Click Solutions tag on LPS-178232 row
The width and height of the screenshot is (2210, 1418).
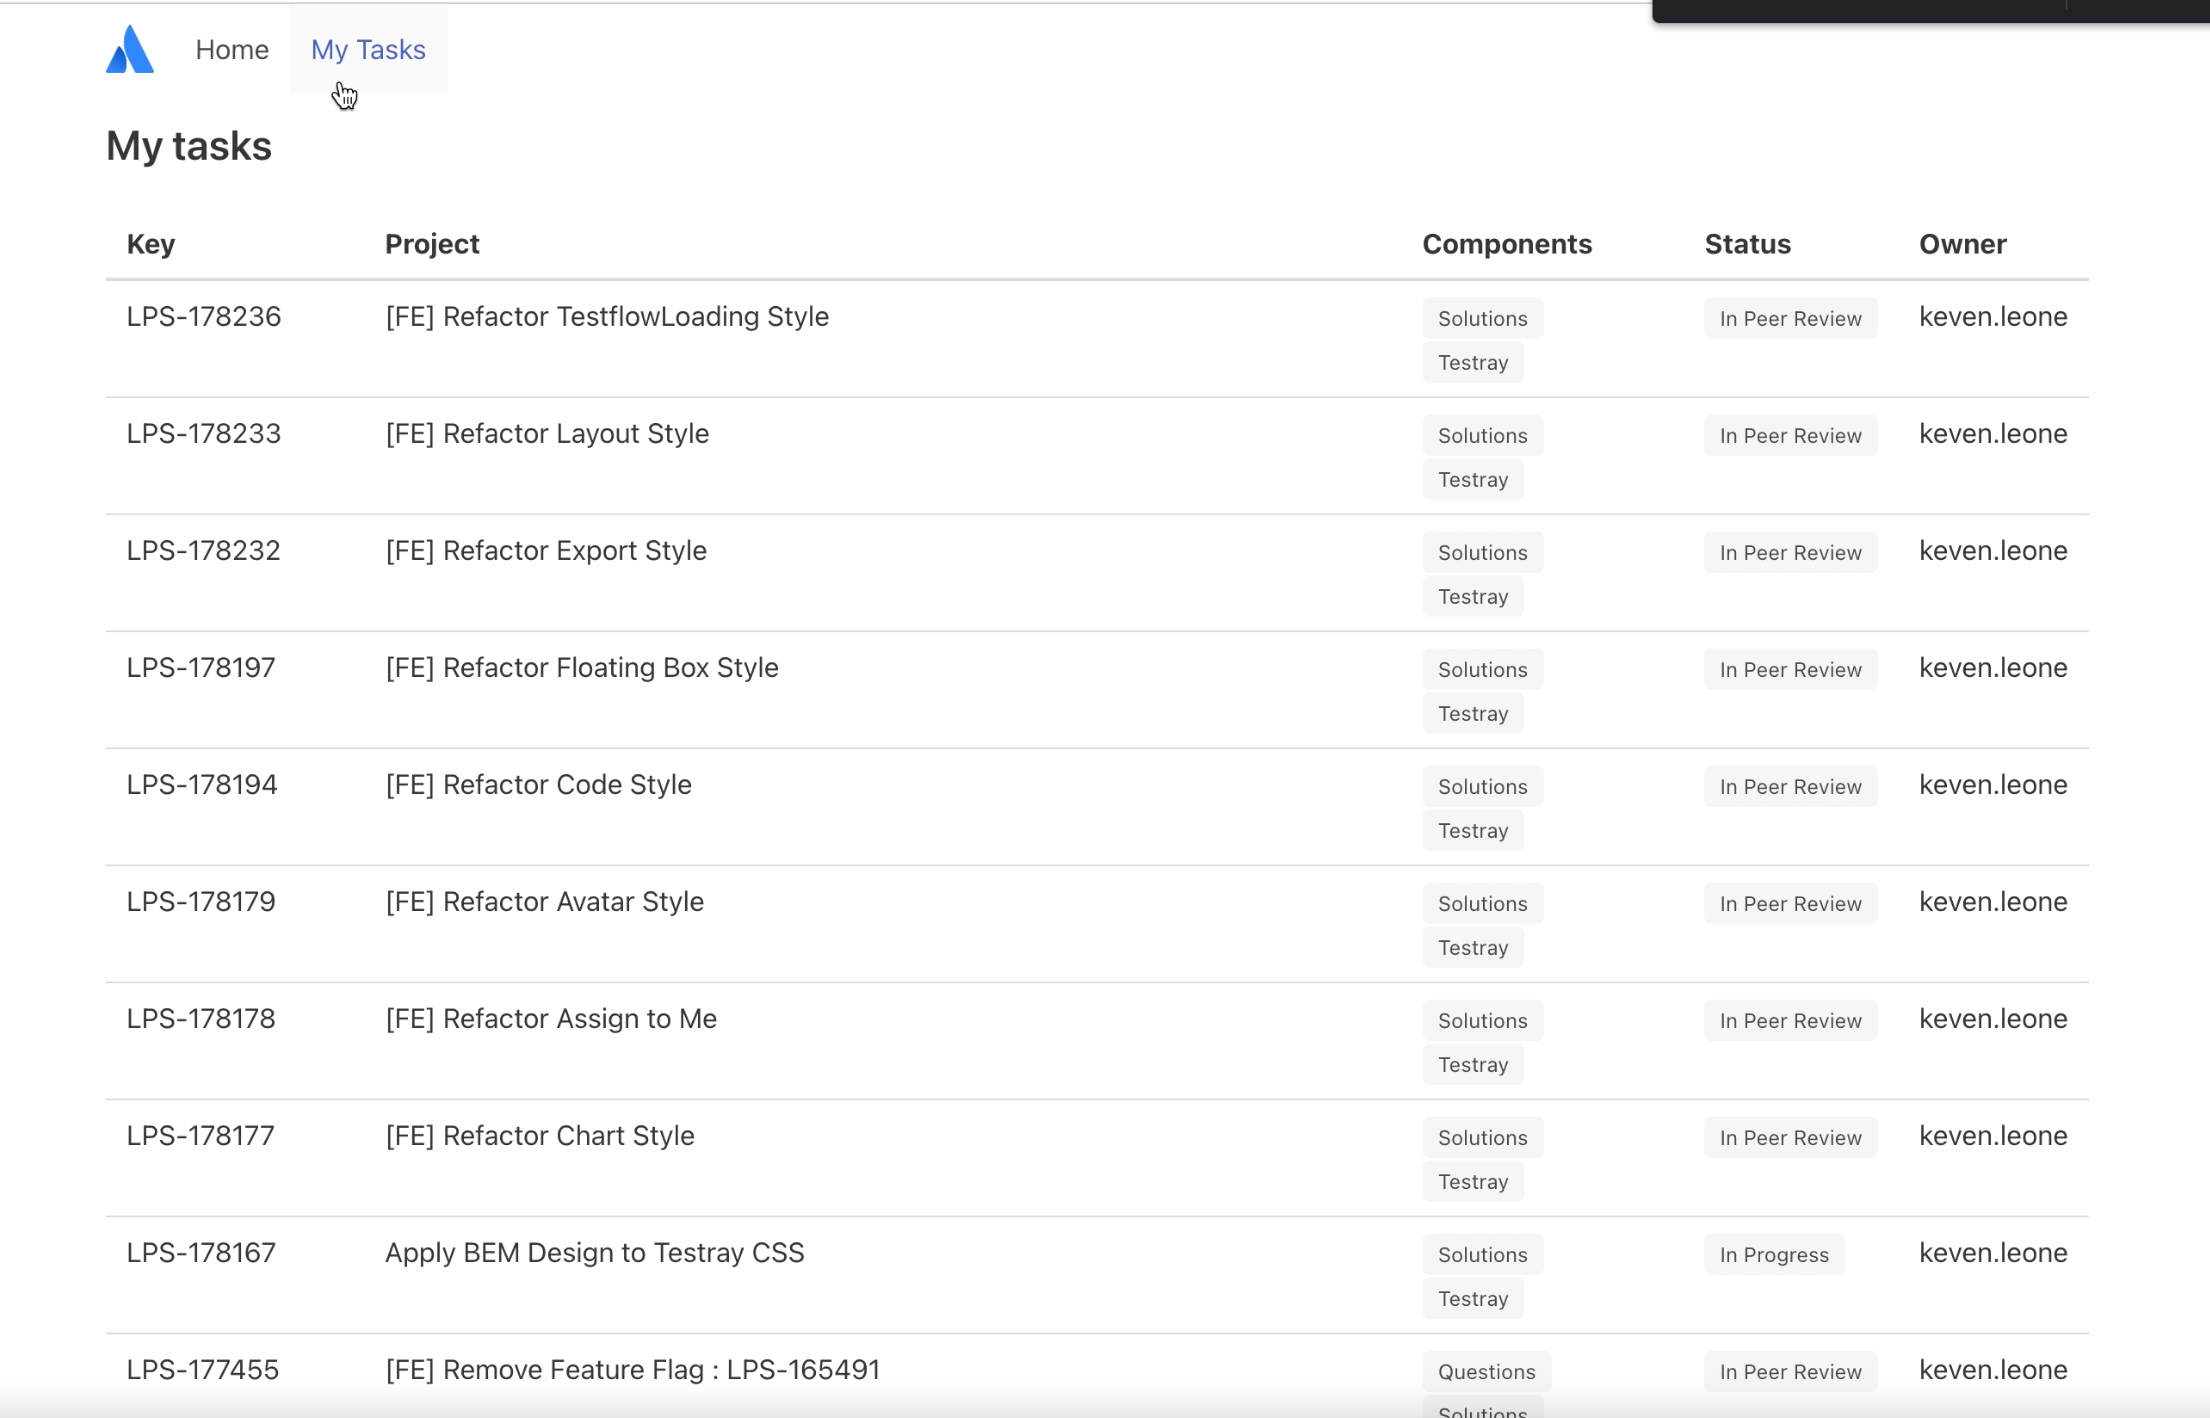click(1482, 553)
